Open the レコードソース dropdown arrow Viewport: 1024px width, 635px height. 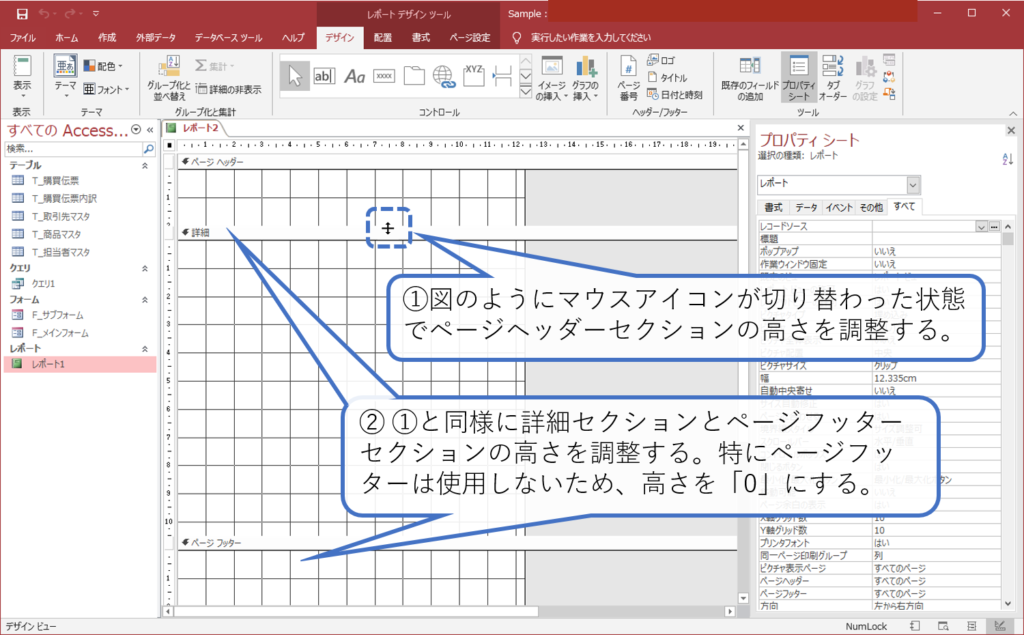tap(981, 227)
